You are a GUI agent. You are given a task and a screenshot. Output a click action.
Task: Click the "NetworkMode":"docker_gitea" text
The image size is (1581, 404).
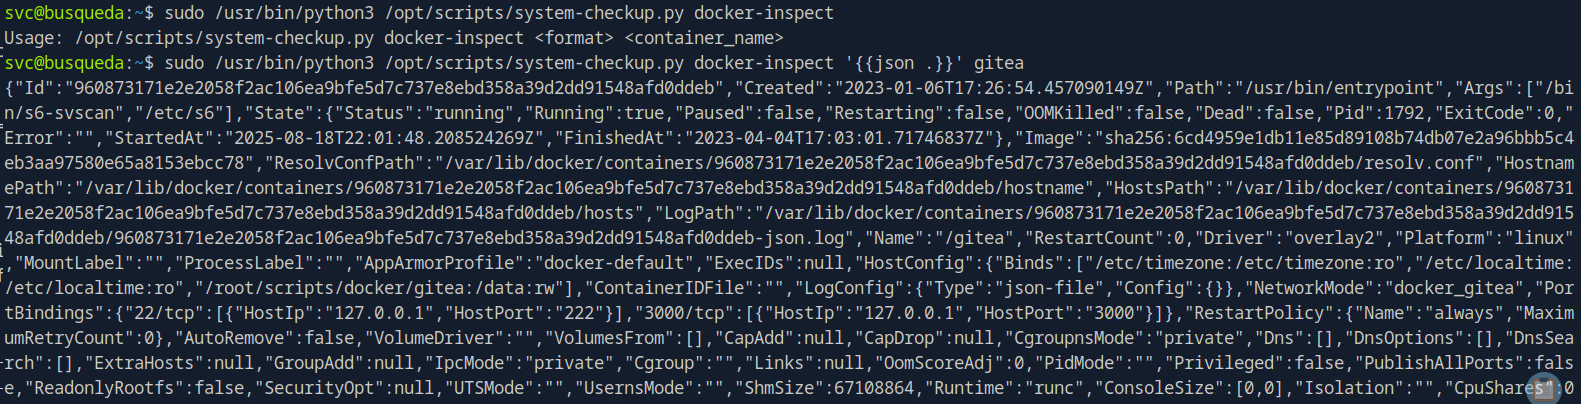(x=1385, y=288)
